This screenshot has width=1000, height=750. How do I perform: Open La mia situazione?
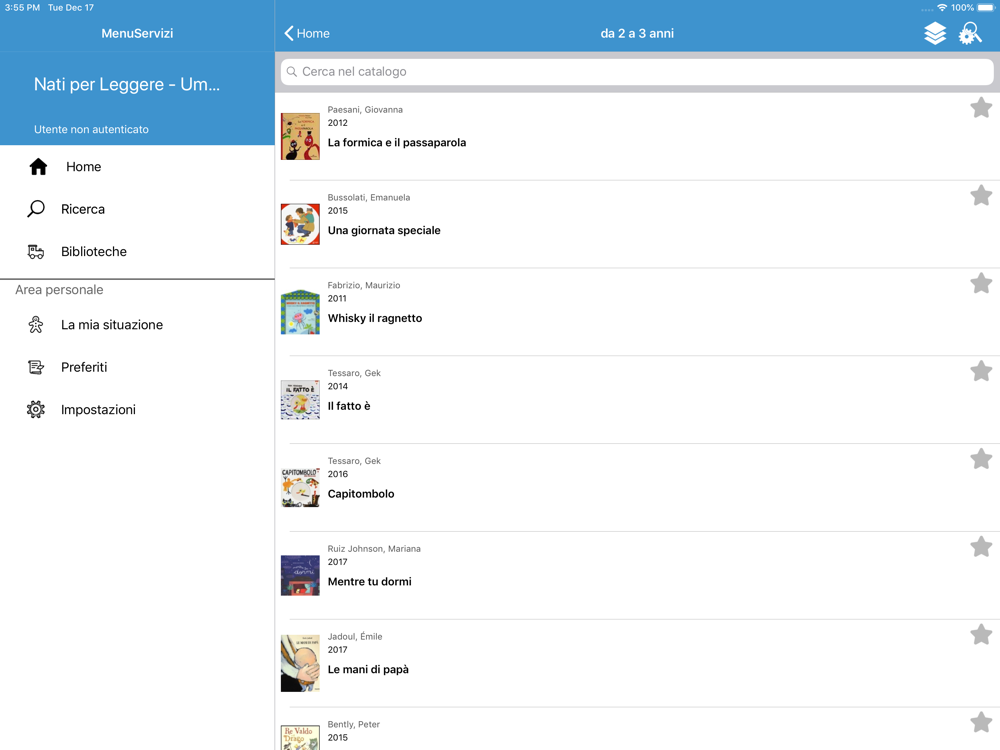tap(137, 325)
